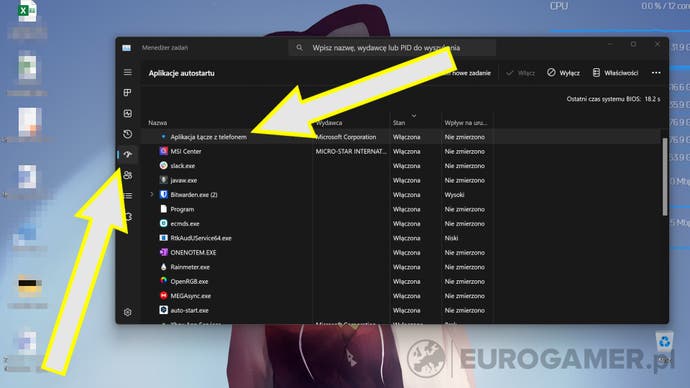
Task: Click the Rainmeter droplet icon
Action: point(163,267)
